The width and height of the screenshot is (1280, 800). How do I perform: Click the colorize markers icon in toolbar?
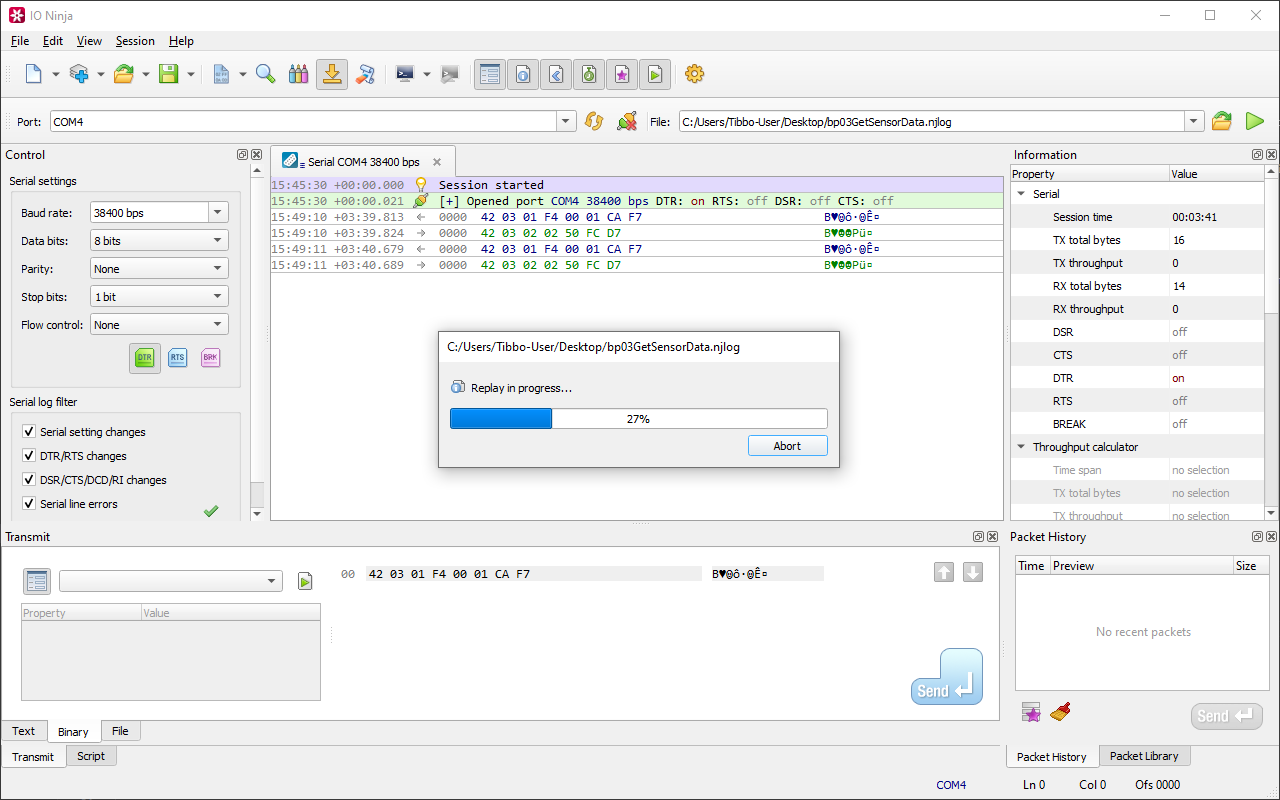pos(298,74)
